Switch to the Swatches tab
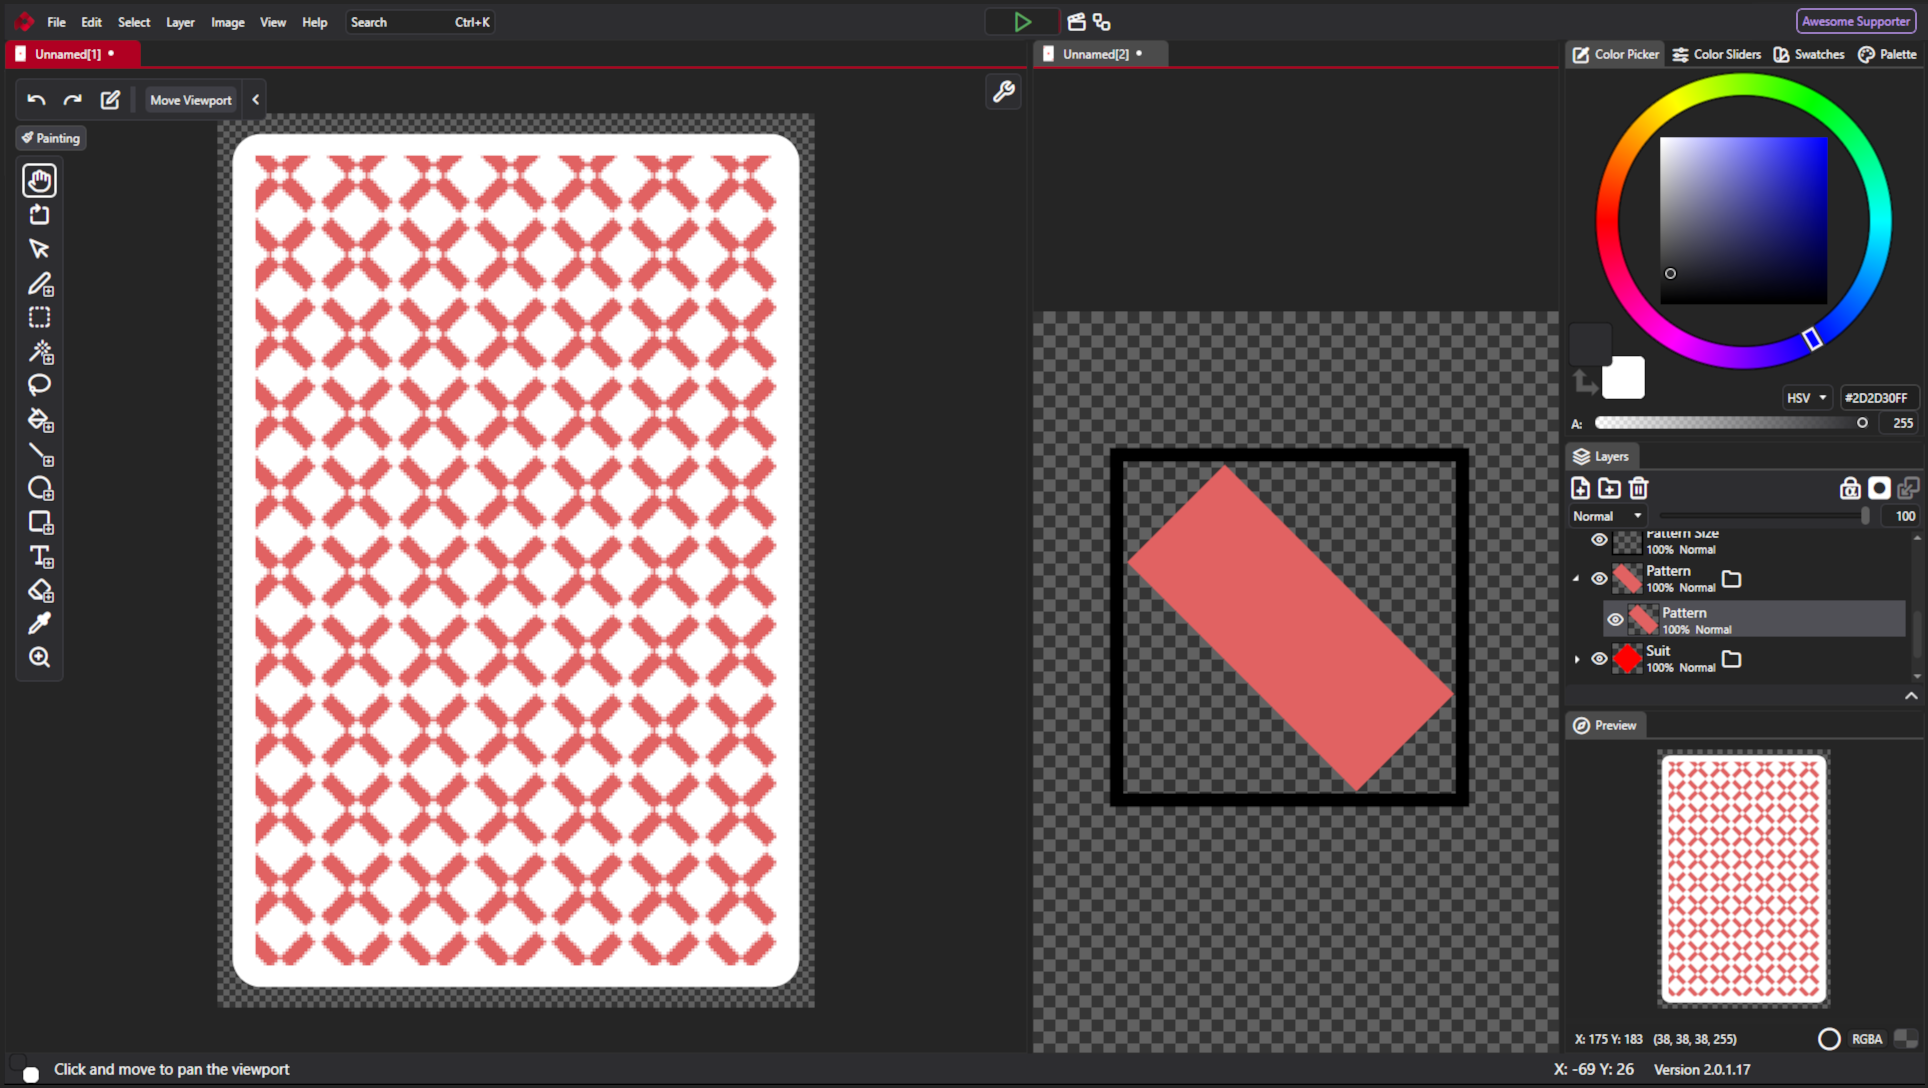The height and width of the screenshot is (1088, 1928). coord(1809,54)
